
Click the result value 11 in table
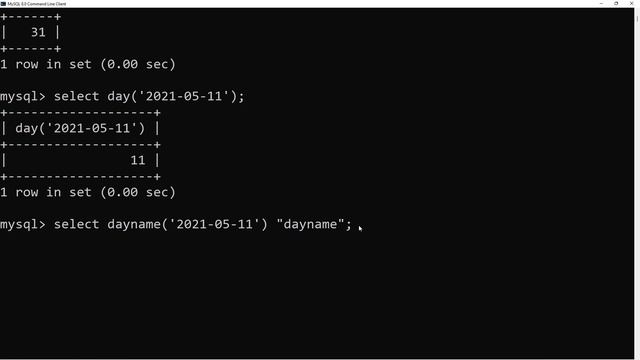coord(138,160)
